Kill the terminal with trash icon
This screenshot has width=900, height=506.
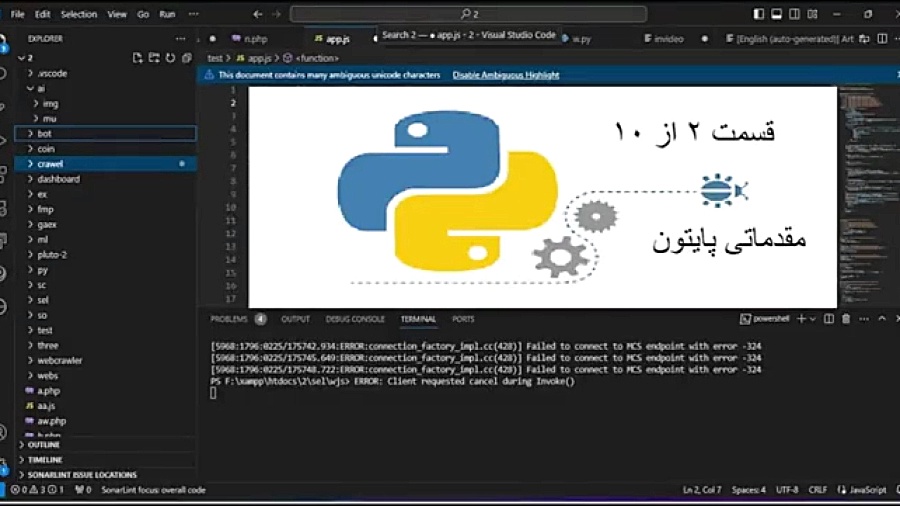click(846, 319)
